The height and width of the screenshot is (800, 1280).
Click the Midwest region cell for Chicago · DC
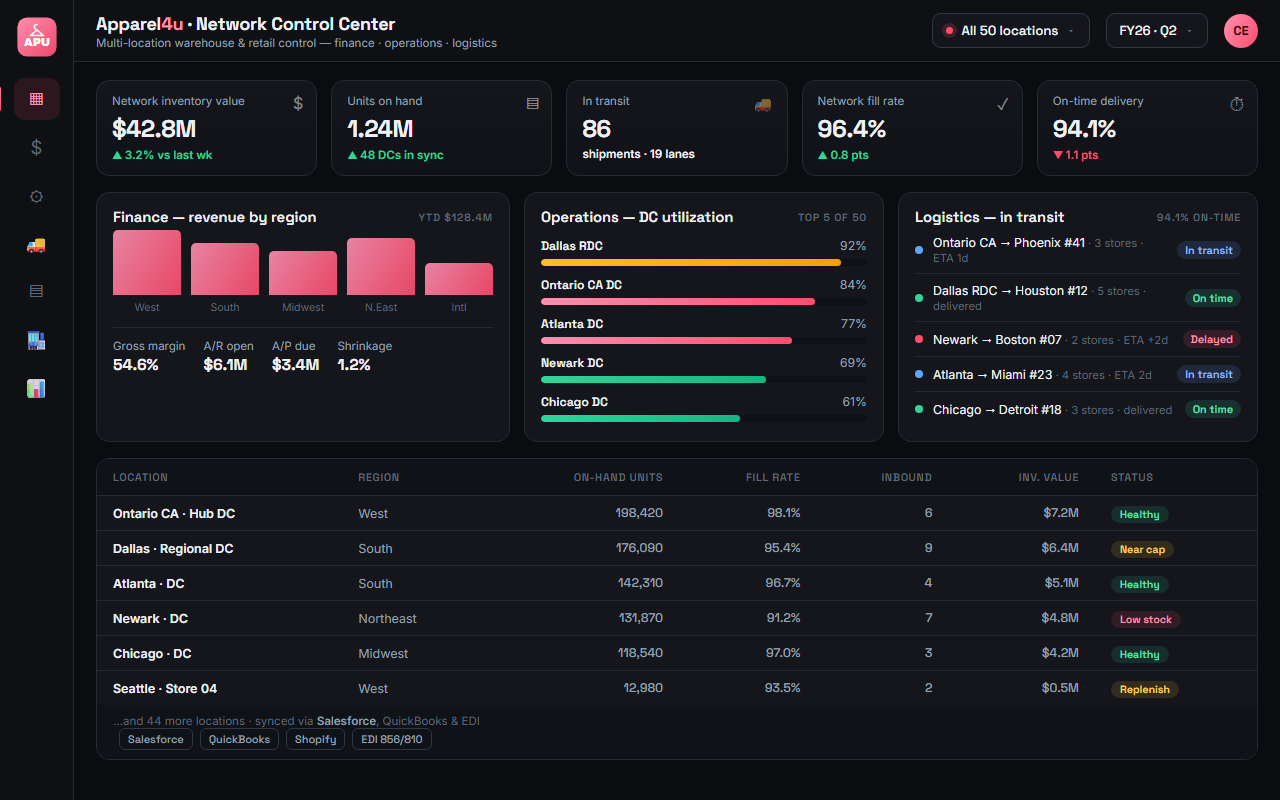383,653
